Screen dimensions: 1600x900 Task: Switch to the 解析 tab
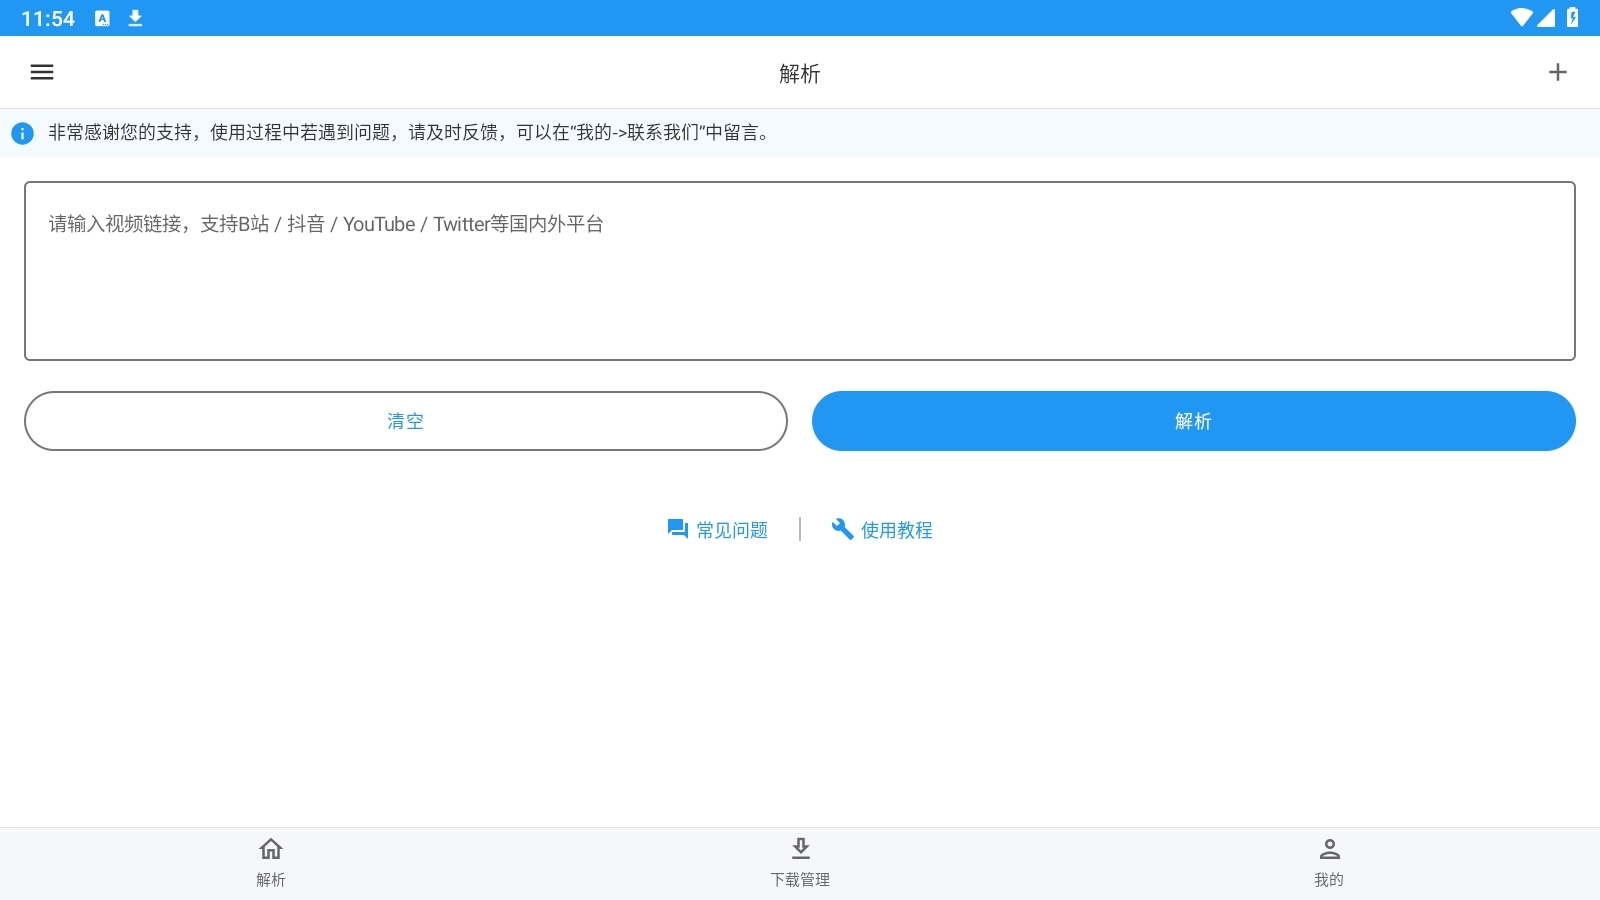pyautogui.click(x=270, y=864)
